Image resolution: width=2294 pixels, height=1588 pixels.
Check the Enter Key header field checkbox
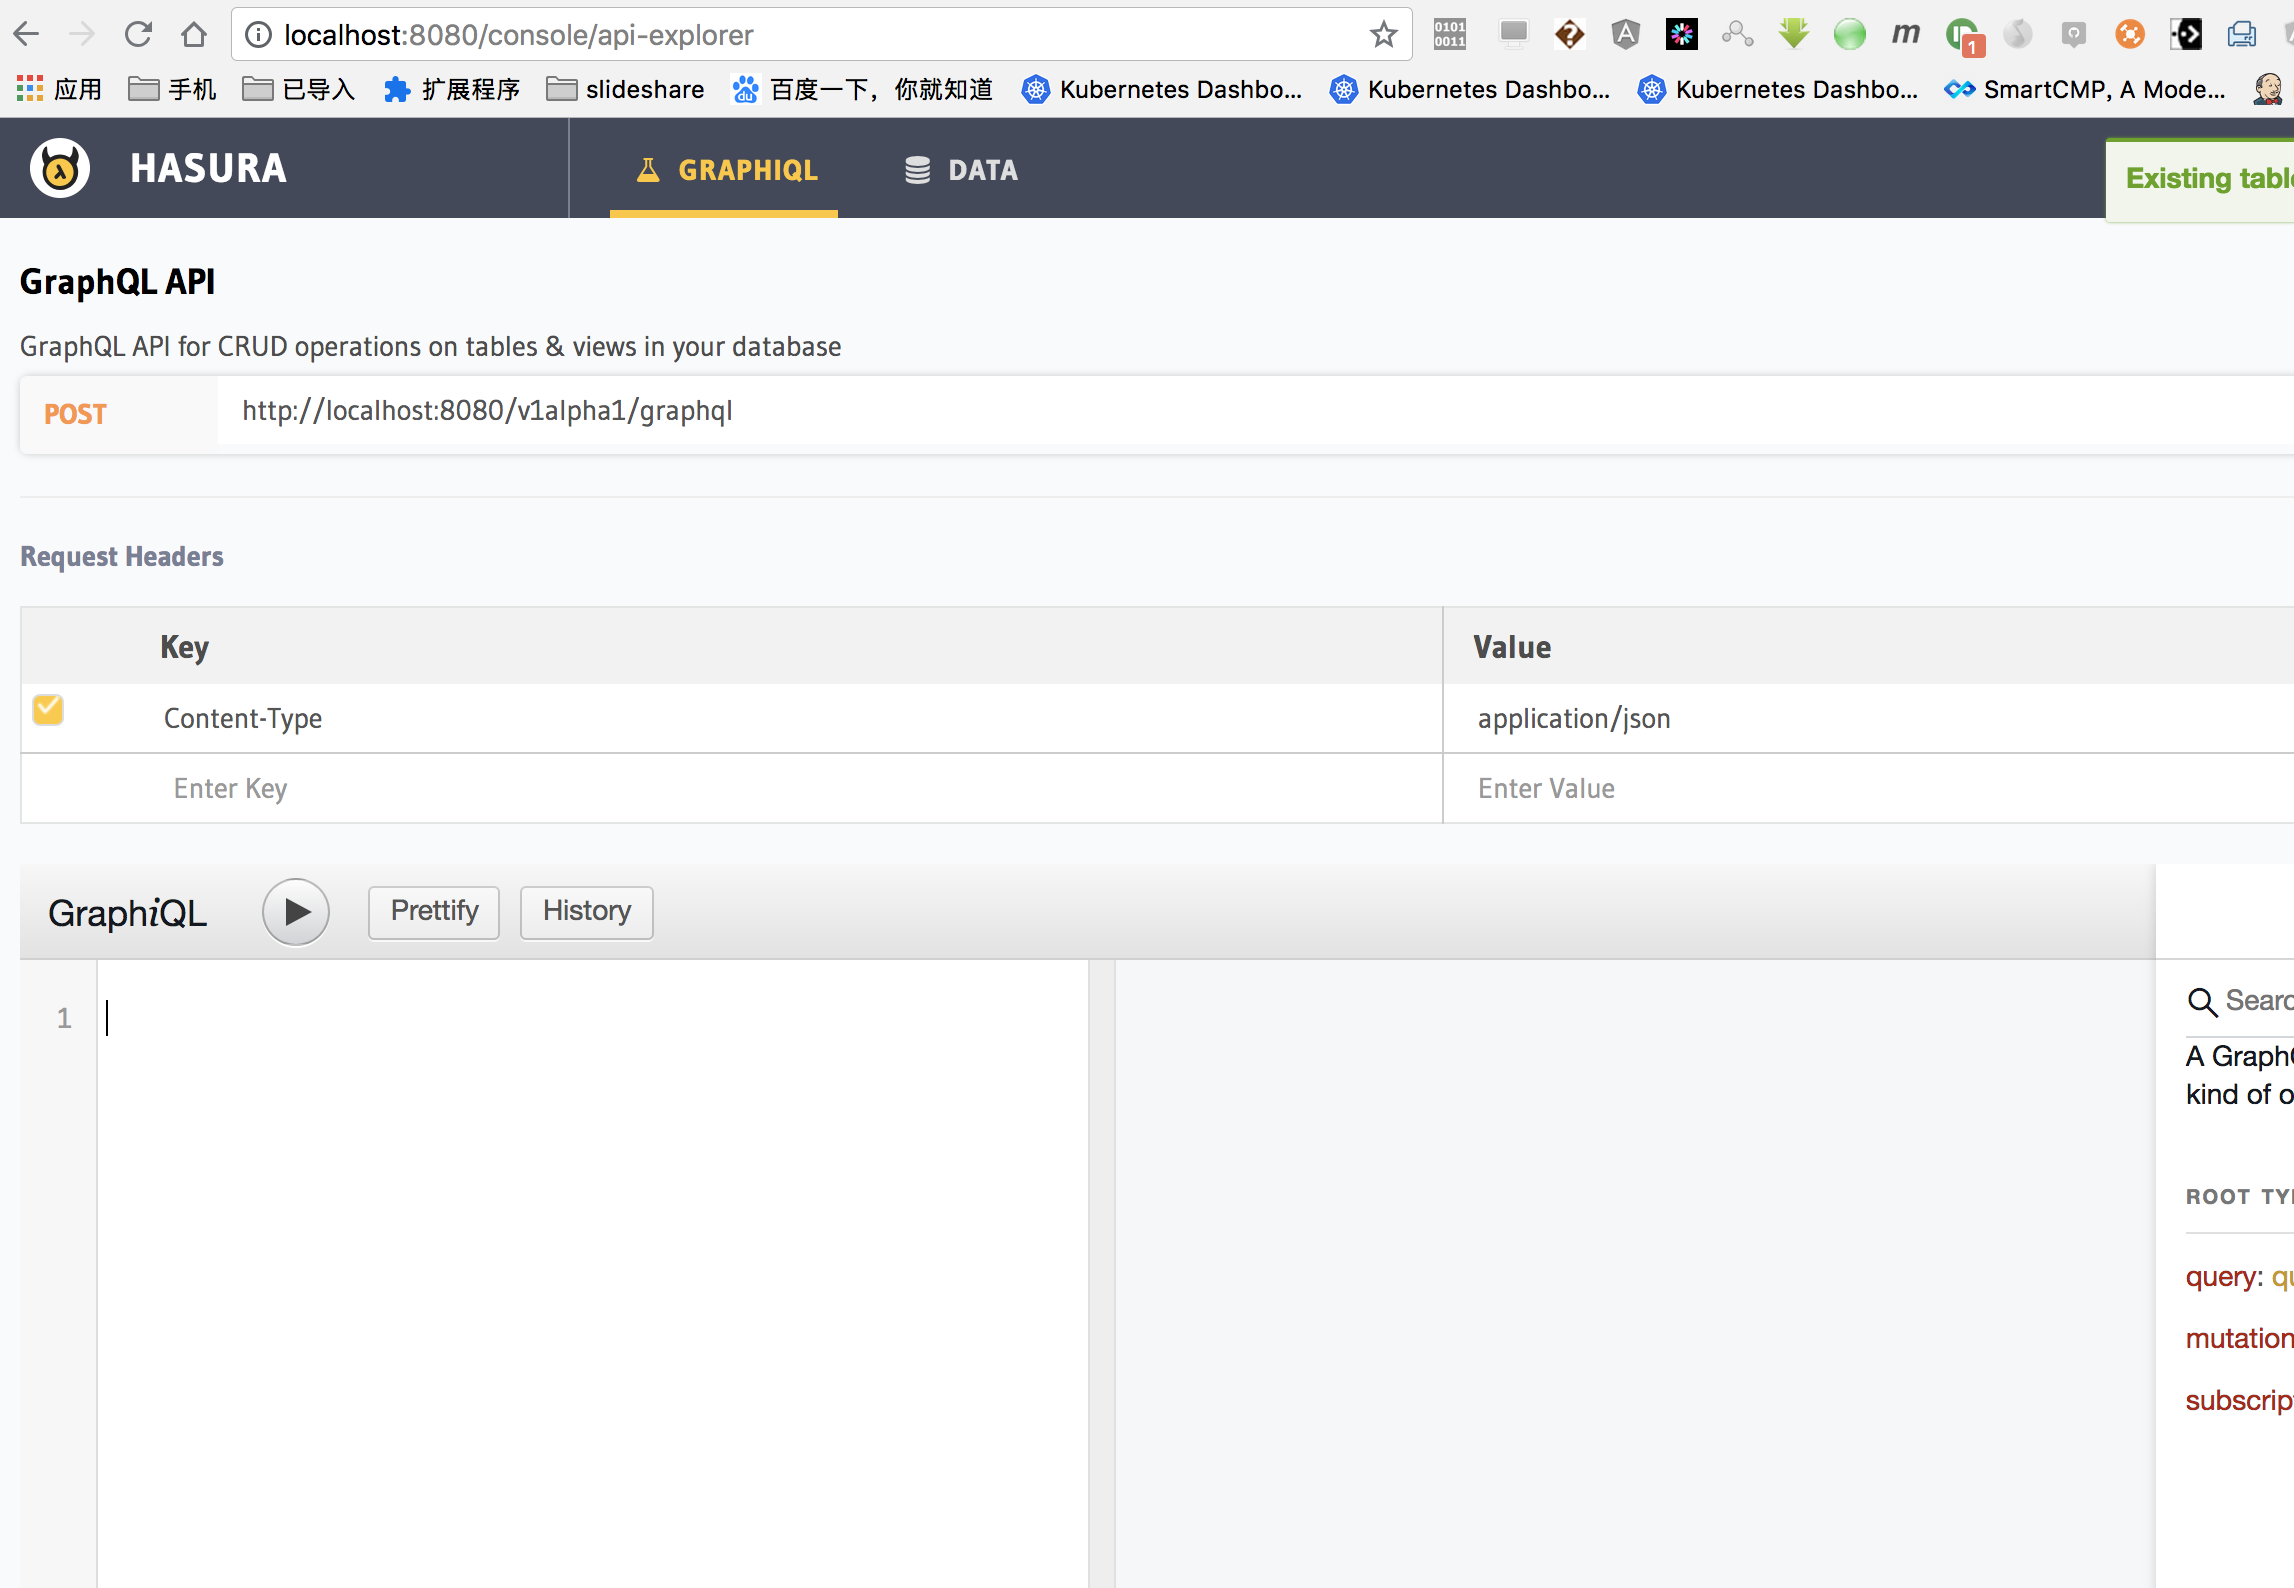[47, 788]
